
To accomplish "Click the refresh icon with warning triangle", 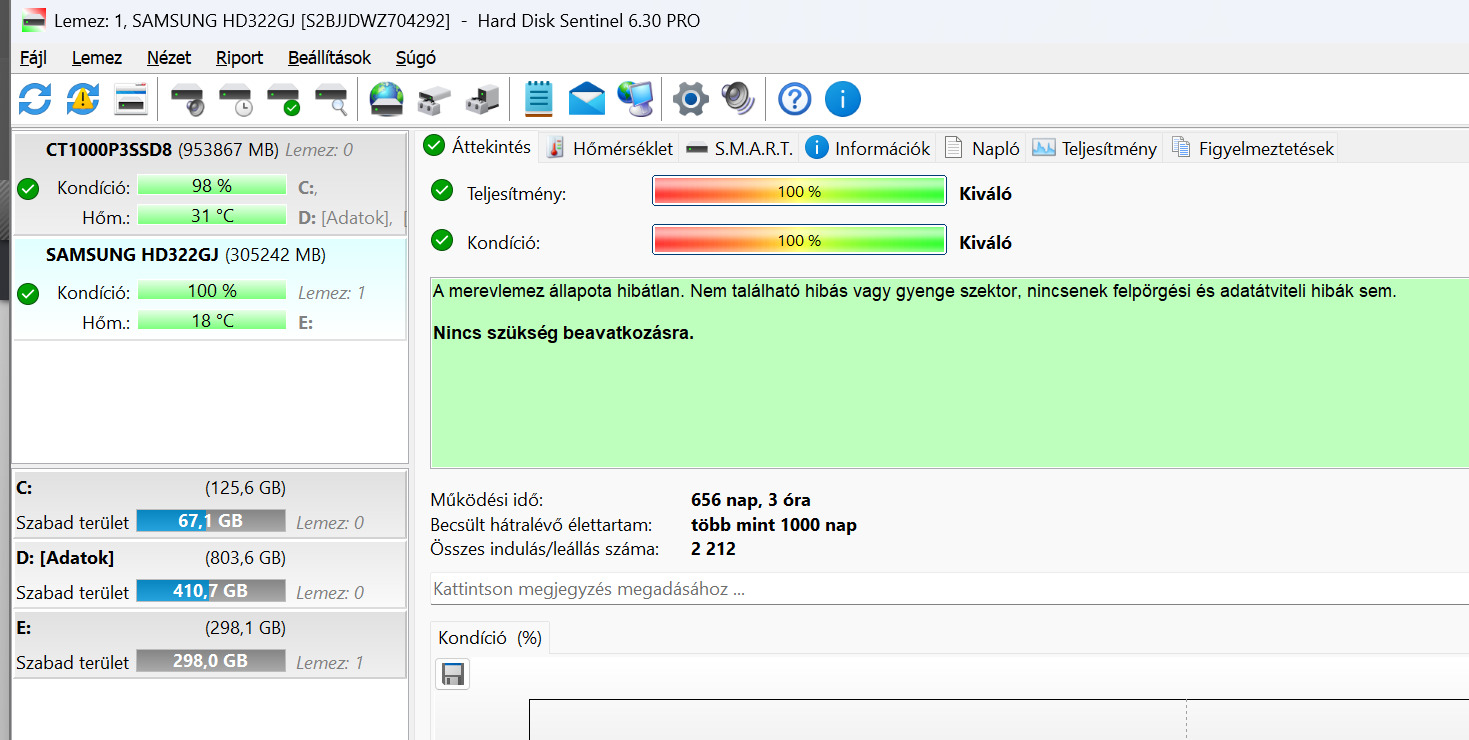I will click(x=83, y=99).
